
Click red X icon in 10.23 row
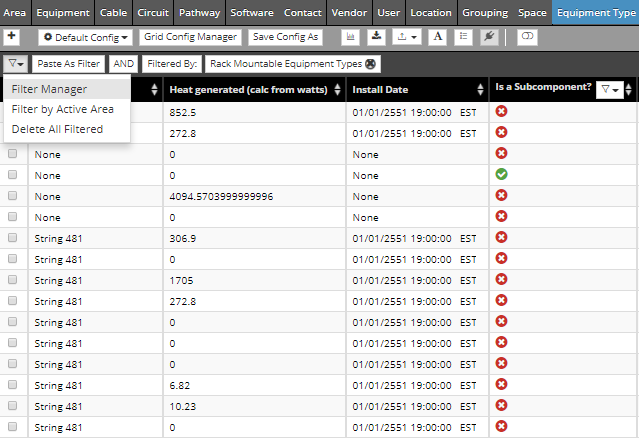(x=502, y=405)
